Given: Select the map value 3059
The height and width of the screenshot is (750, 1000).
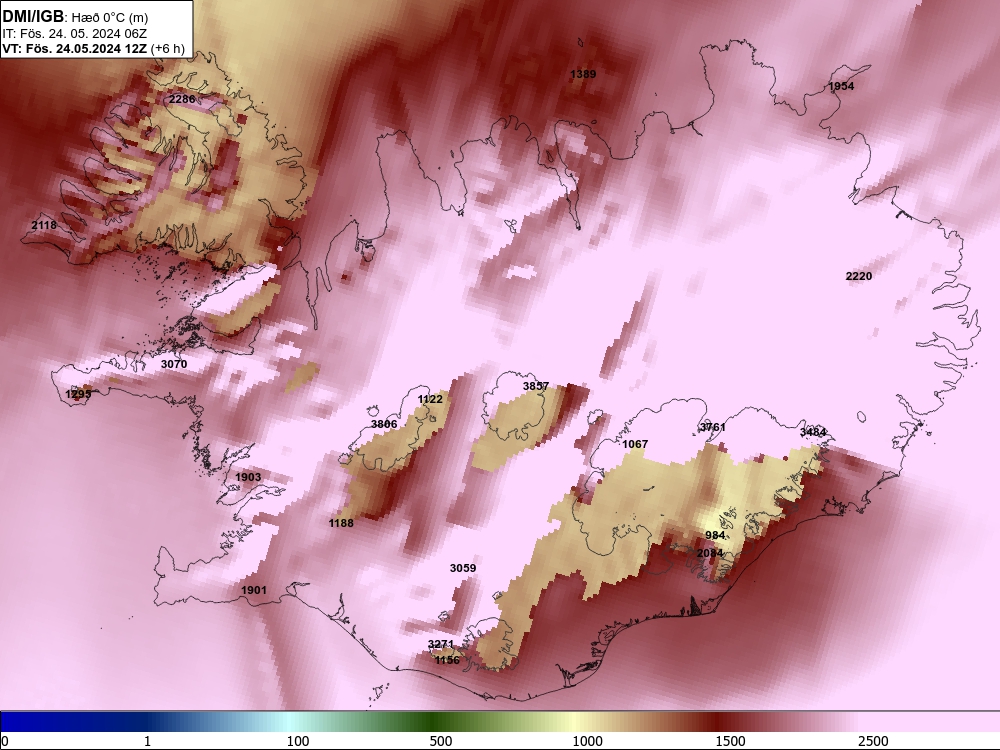Looking at the screenshot, I should pos(463,568).
